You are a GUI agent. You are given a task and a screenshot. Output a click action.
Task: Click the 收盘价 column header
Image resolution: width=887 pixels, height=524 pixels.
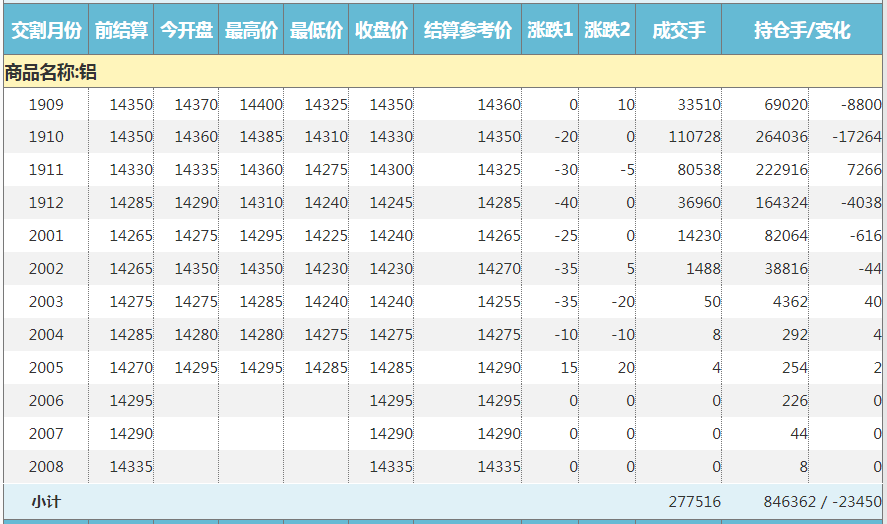coord(381,31)
